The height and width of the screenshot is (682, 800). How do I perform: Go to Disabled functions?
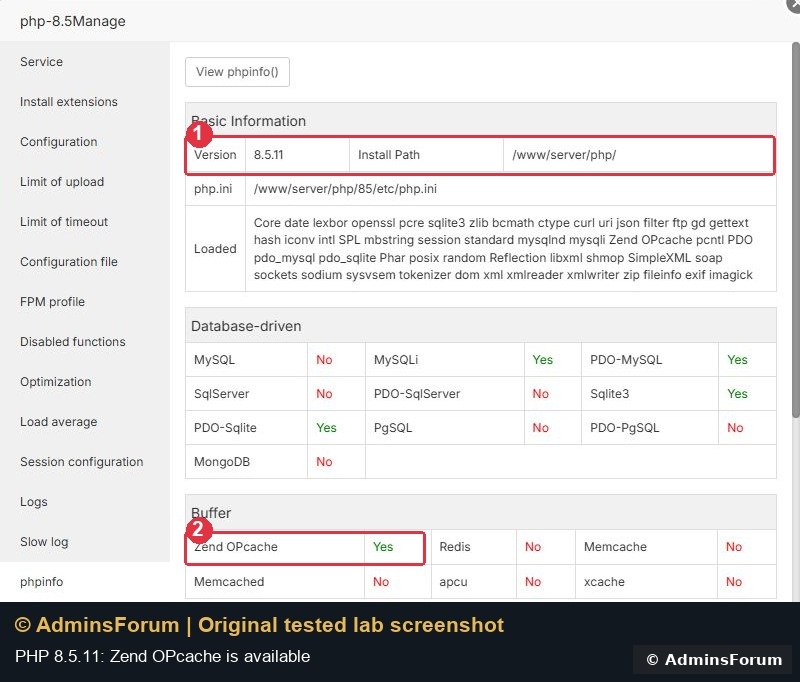pos(72,342)
